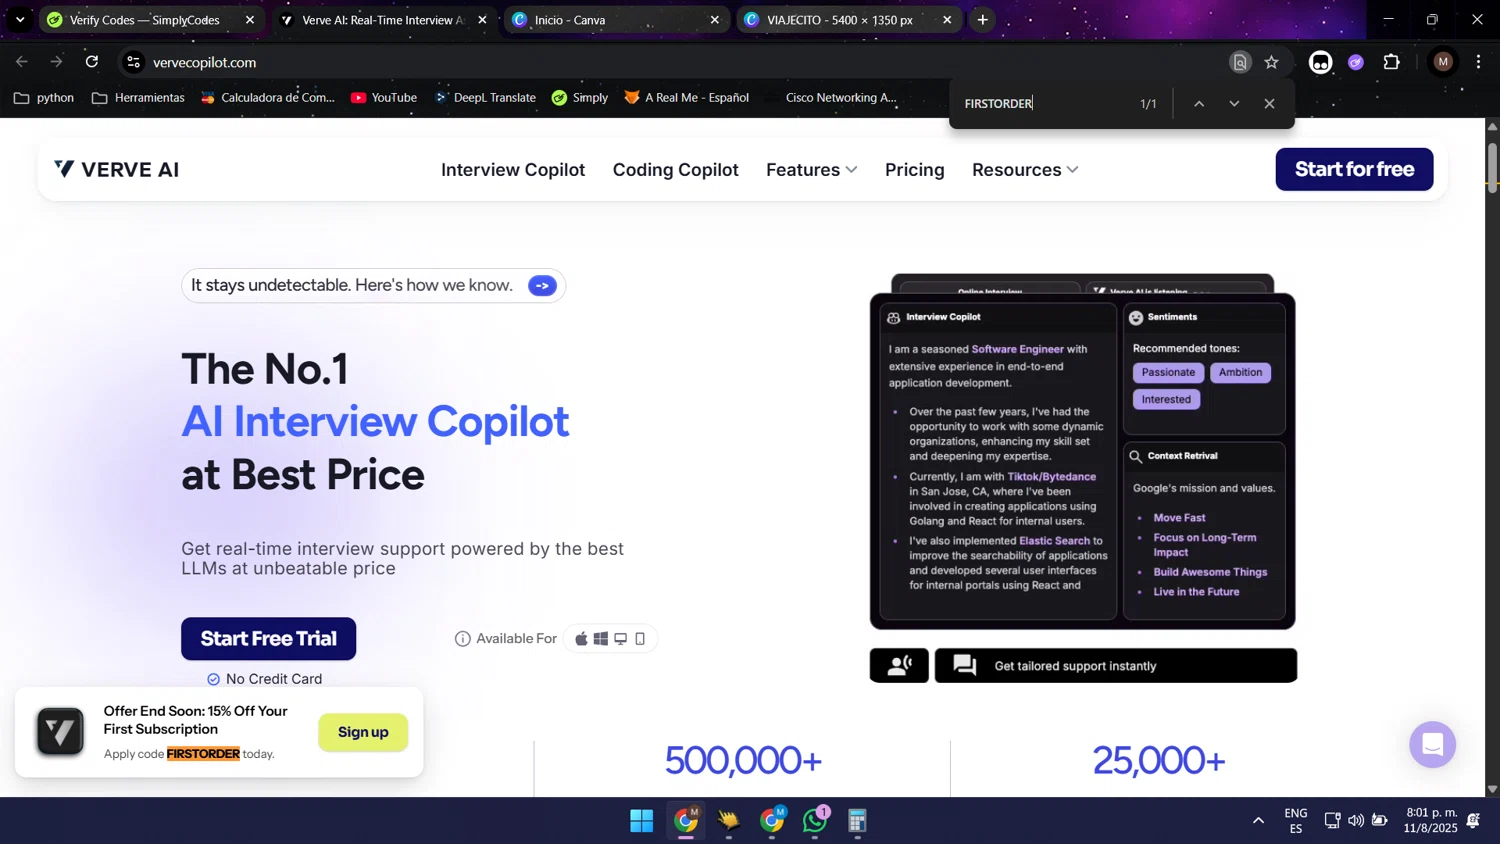
Task: Click the volume icon in tray
Action: point(1356,821)
